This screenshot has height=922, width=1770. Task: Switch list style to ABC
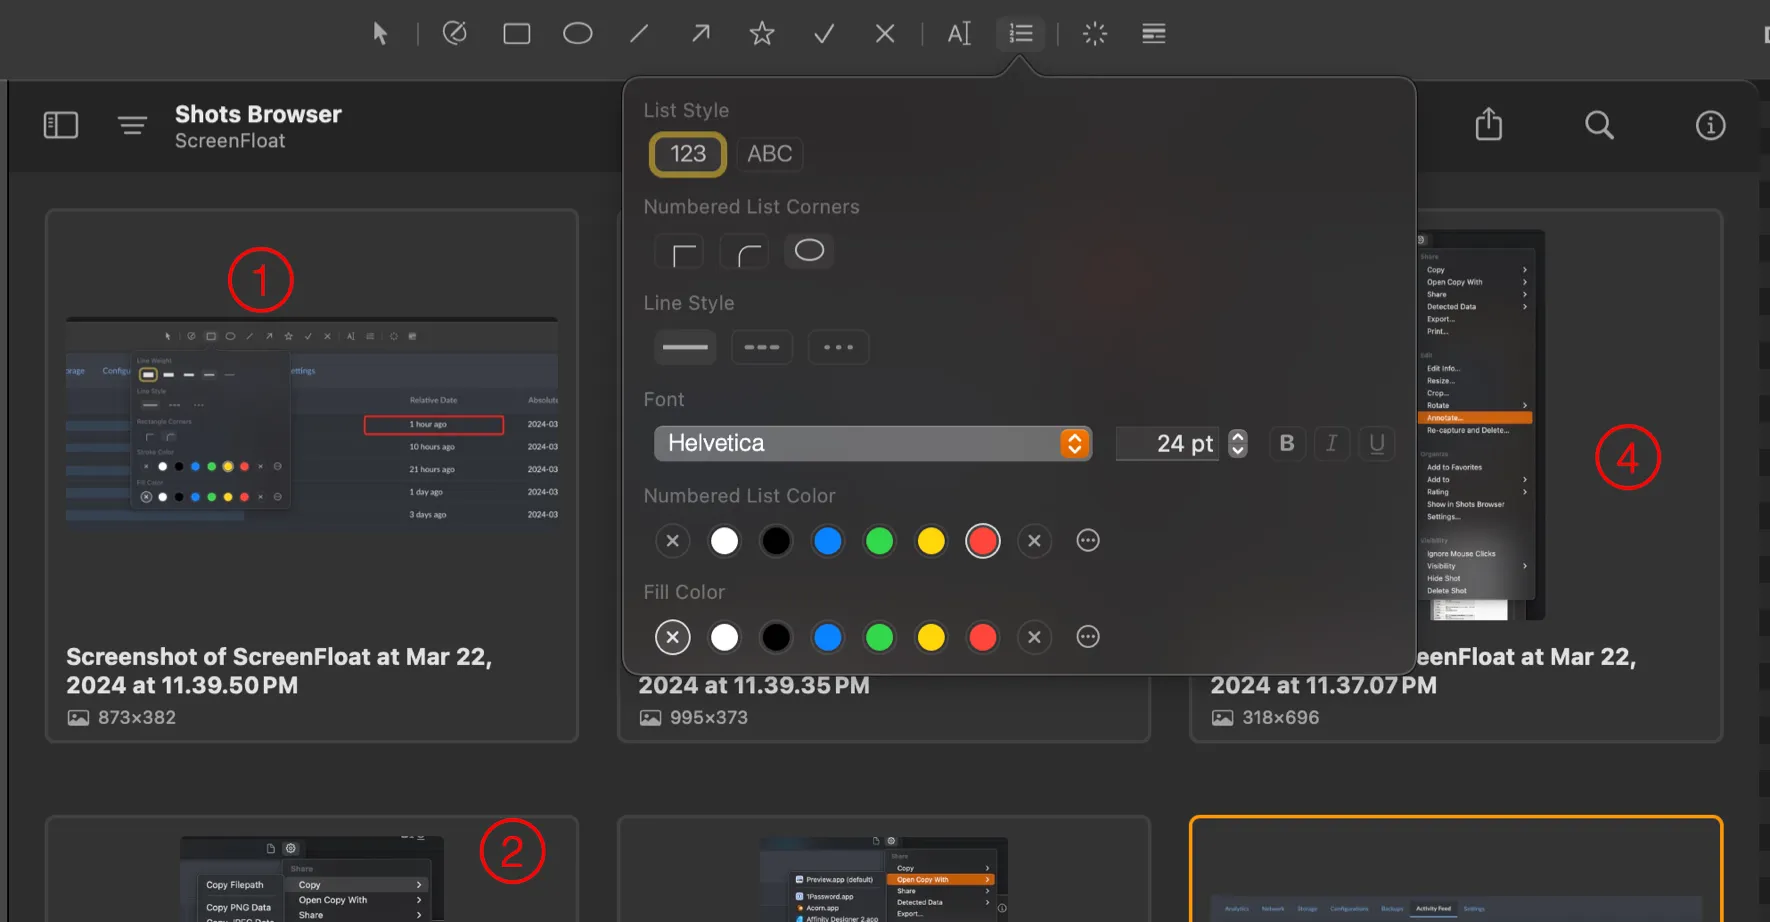[769, 153]
